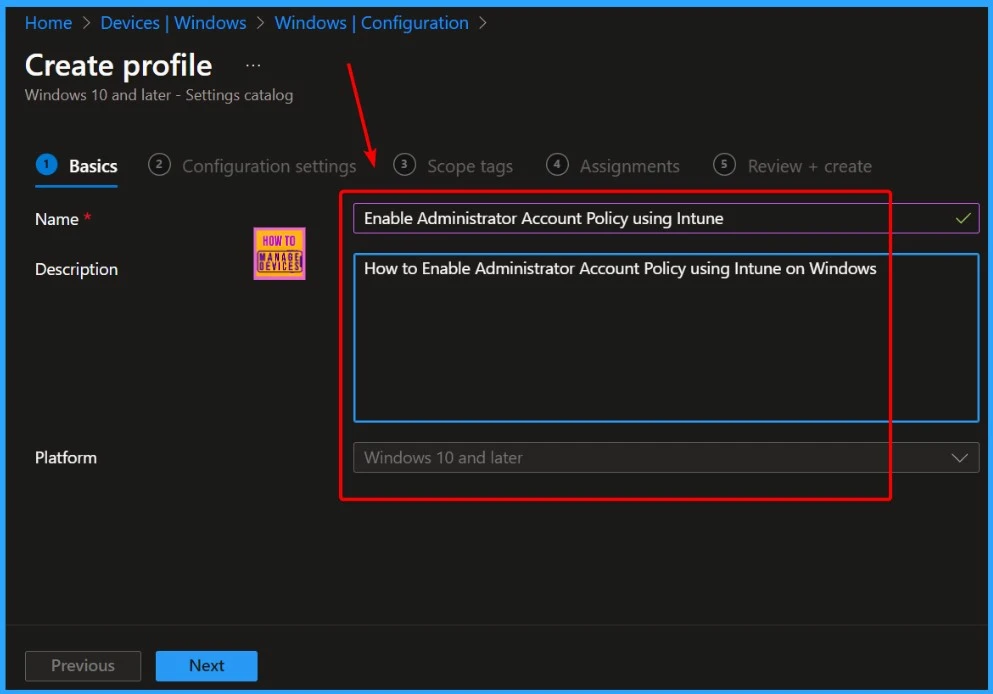This screenshot has width=993, height=694.
Task: Click the step 5 circle icon
Action: click(724, 165)
